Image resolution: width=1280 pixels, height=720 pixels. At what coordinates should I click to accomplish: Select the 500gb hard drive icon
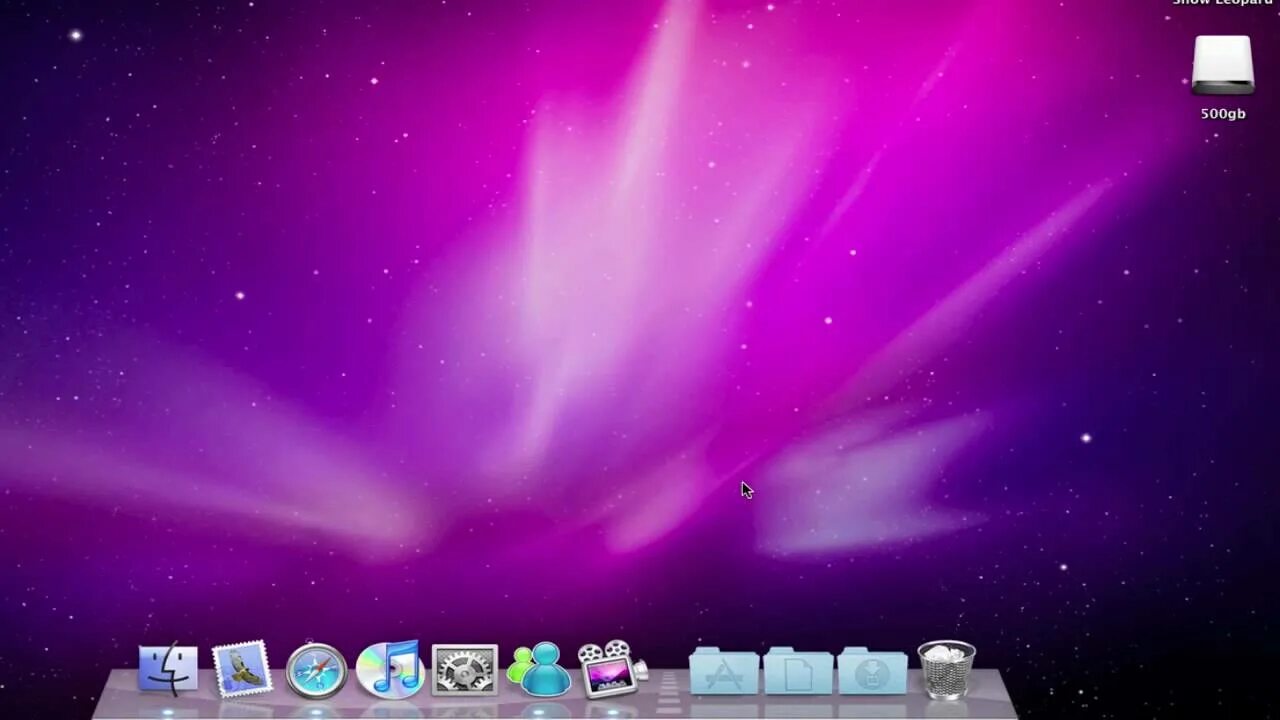[x=1223, y=65]
